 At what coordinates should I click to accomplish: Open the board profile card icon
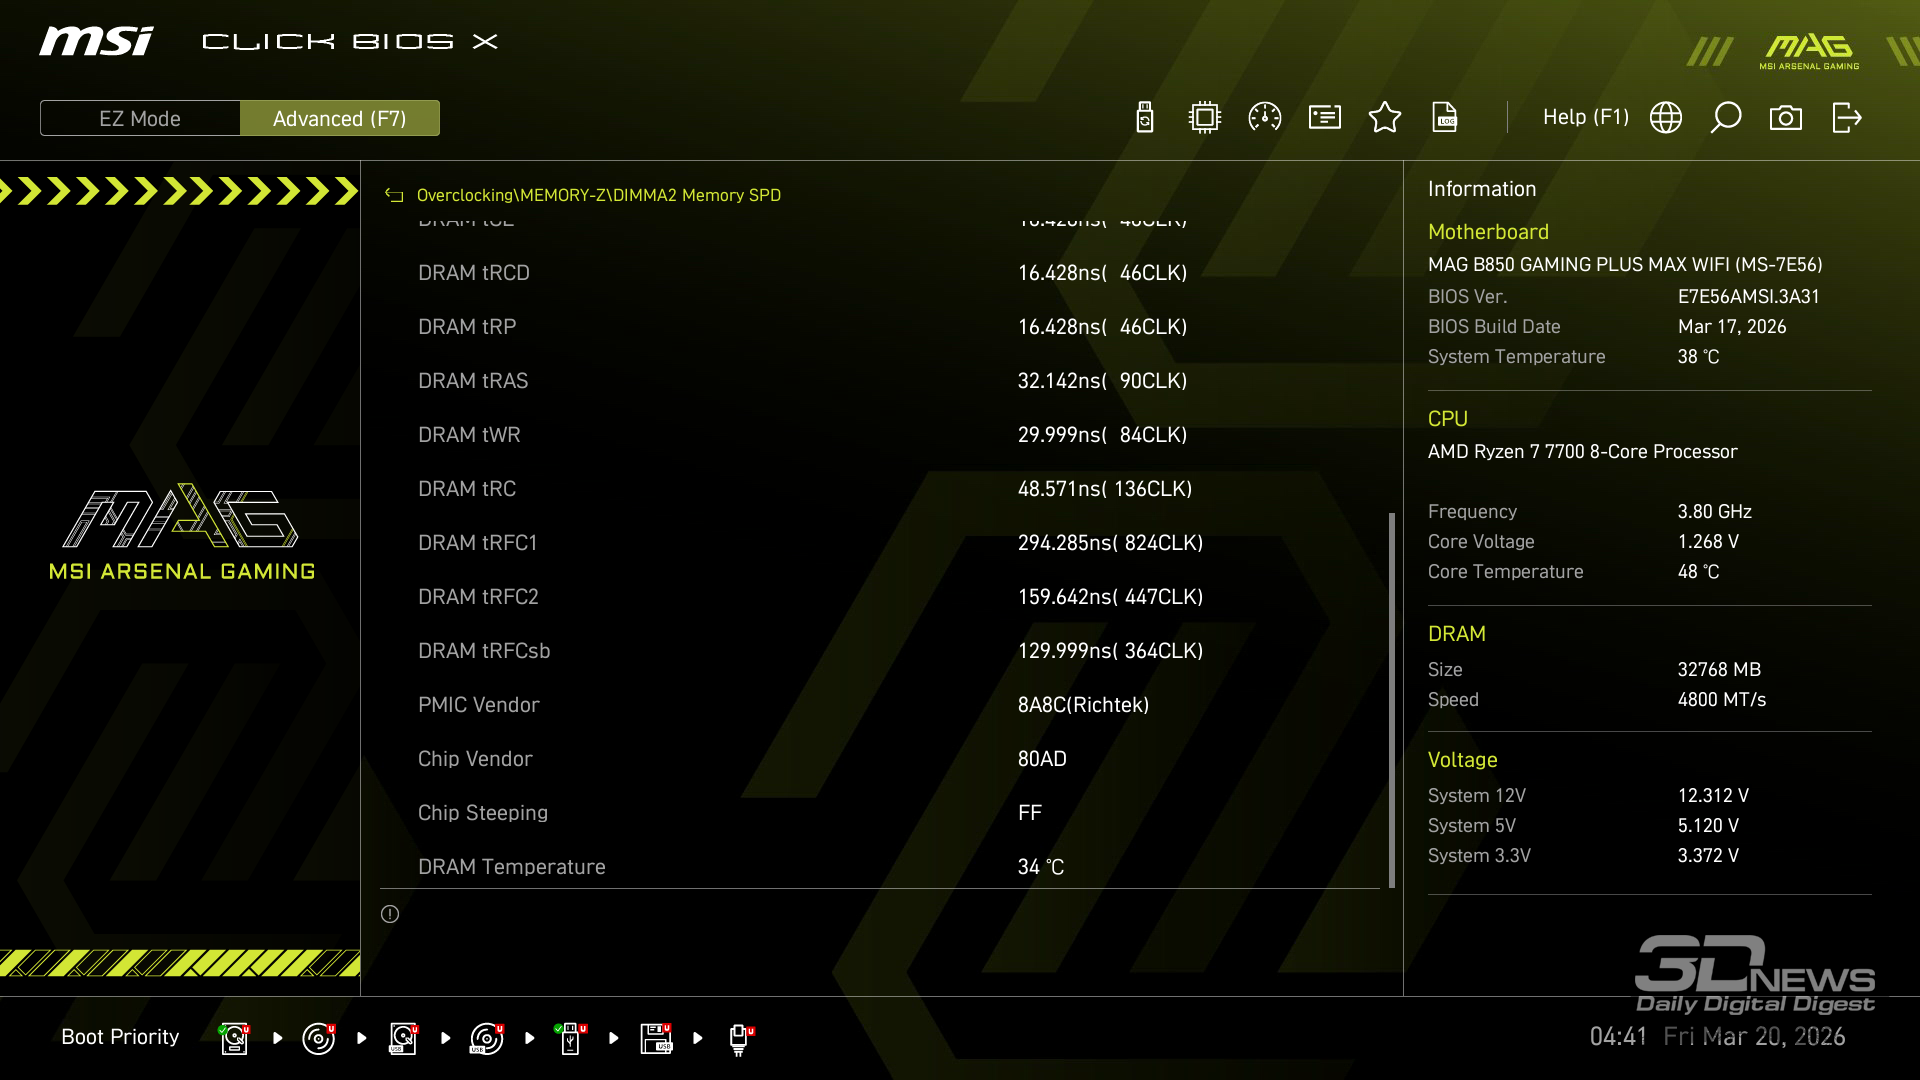[x=1325, y=118]
